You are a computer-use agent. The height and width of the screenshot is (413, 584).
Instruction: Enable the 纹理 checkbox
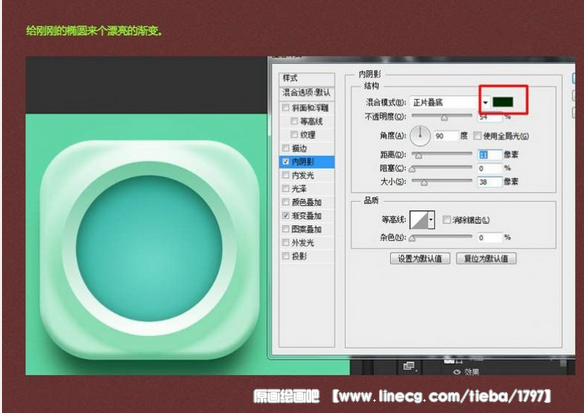coord(294,134)
